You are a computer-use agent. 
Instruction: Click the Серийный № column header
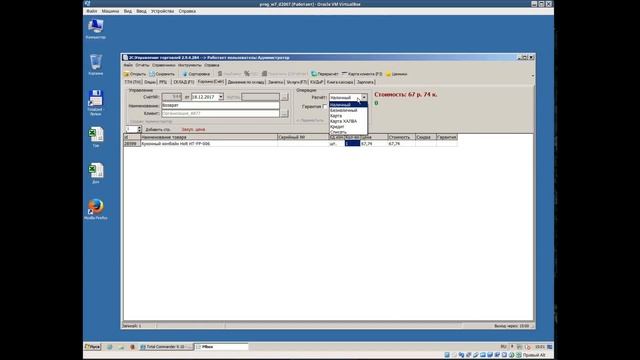303,137
